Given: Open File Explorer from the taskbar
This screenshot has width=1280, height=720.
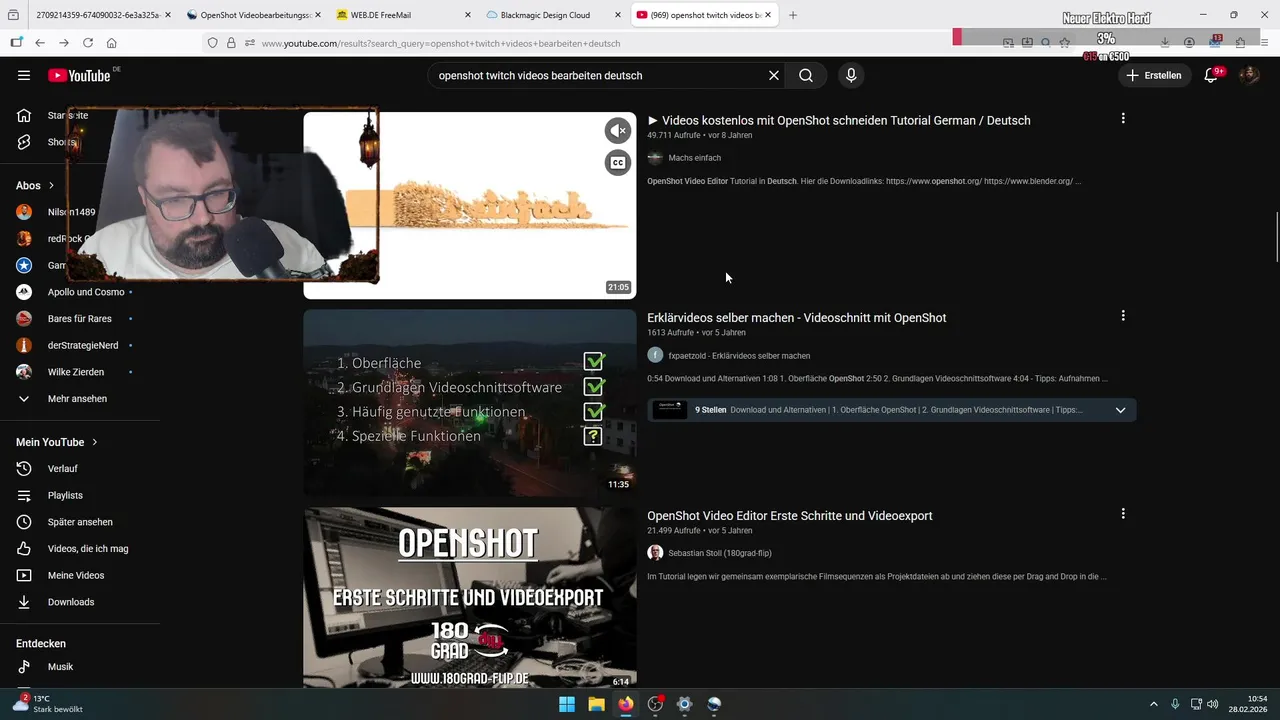Looking at the screenshot, I should pyautogui.click(x=596, y=704).
